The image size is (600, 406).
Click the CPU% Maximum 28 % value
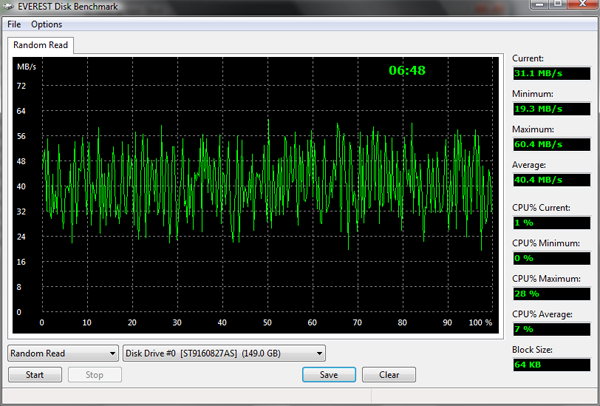coord(551,294)
